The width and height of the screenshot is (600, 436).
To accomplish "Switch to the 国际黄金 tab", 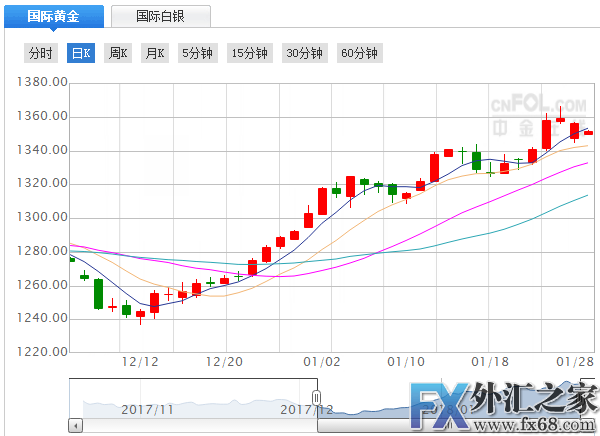I will click(54, 16).
